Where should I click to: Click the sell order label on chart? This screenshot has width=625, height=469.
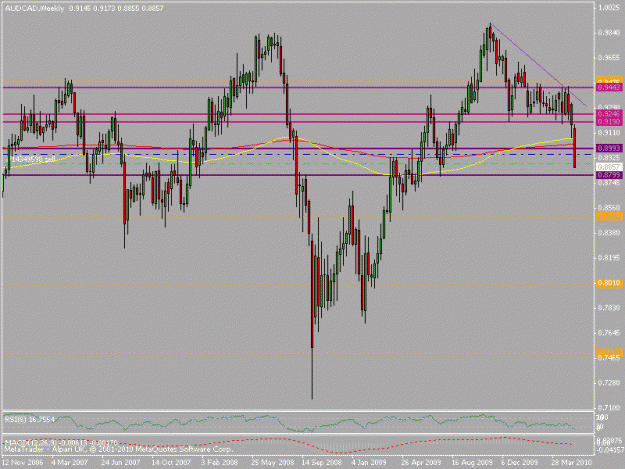[32, 159]
